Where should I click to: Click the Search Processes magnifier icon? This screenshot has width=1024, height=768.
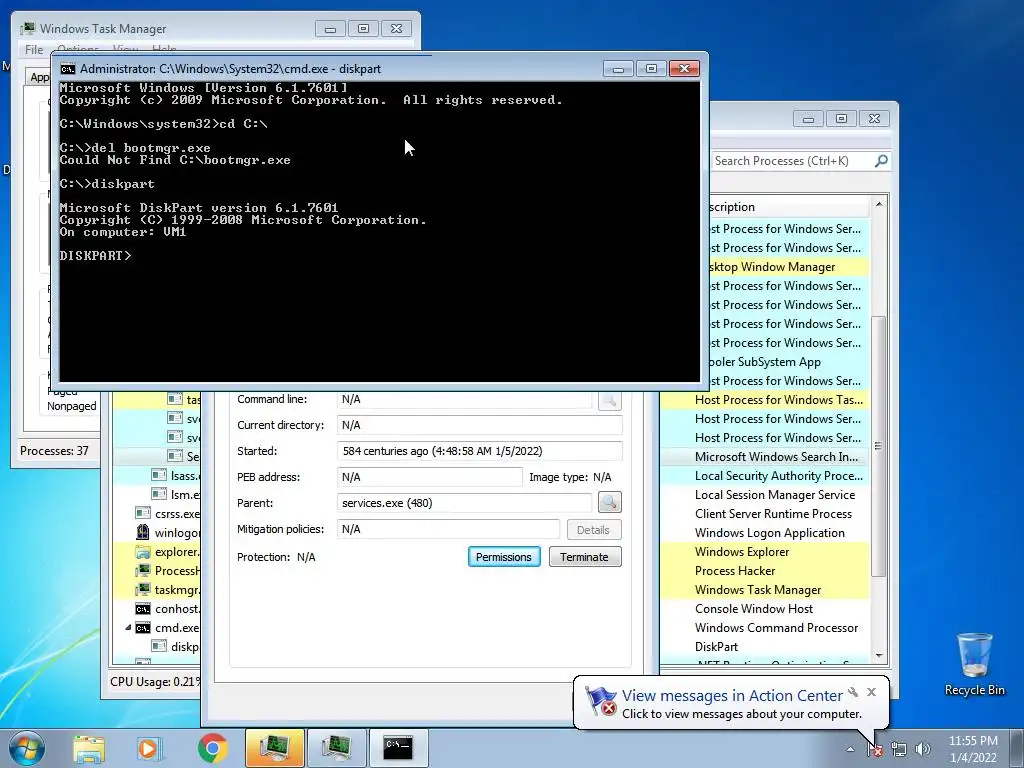point(881,161)
